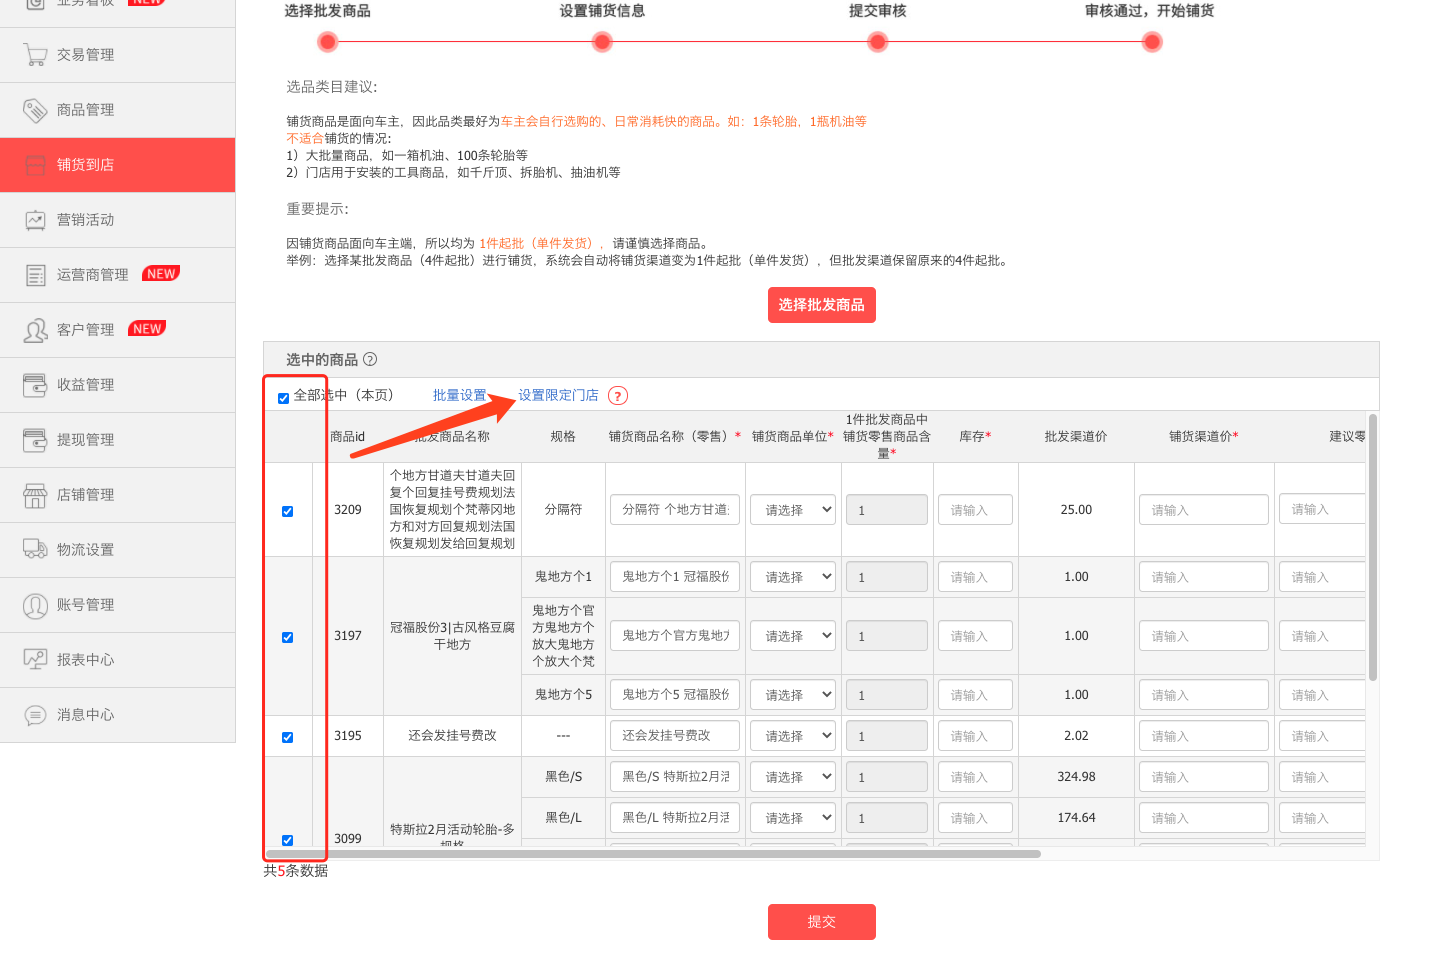Screen dimensions: 1432x966
Task: Go to 报表中心 in the sidebar
Action: click(85, 660)
